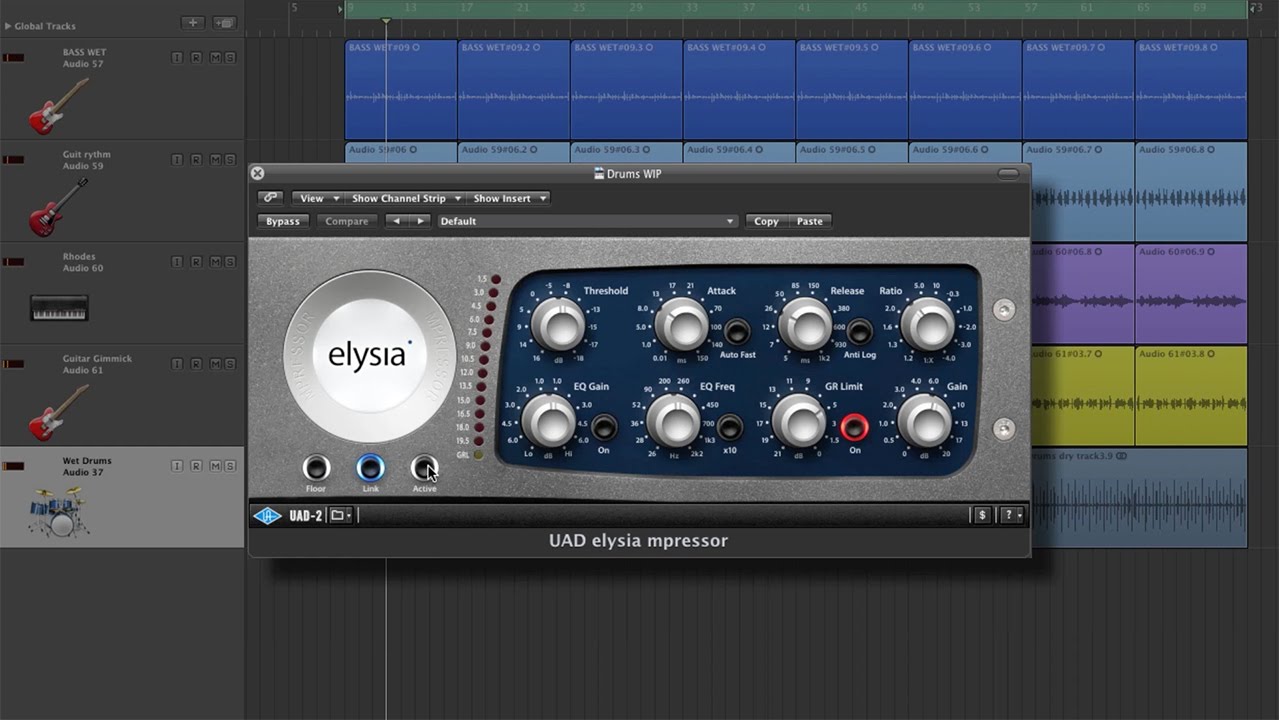Open the View menu in plugin window
The height and width of the screenshot is (720, 1280).
coord(318,198)
